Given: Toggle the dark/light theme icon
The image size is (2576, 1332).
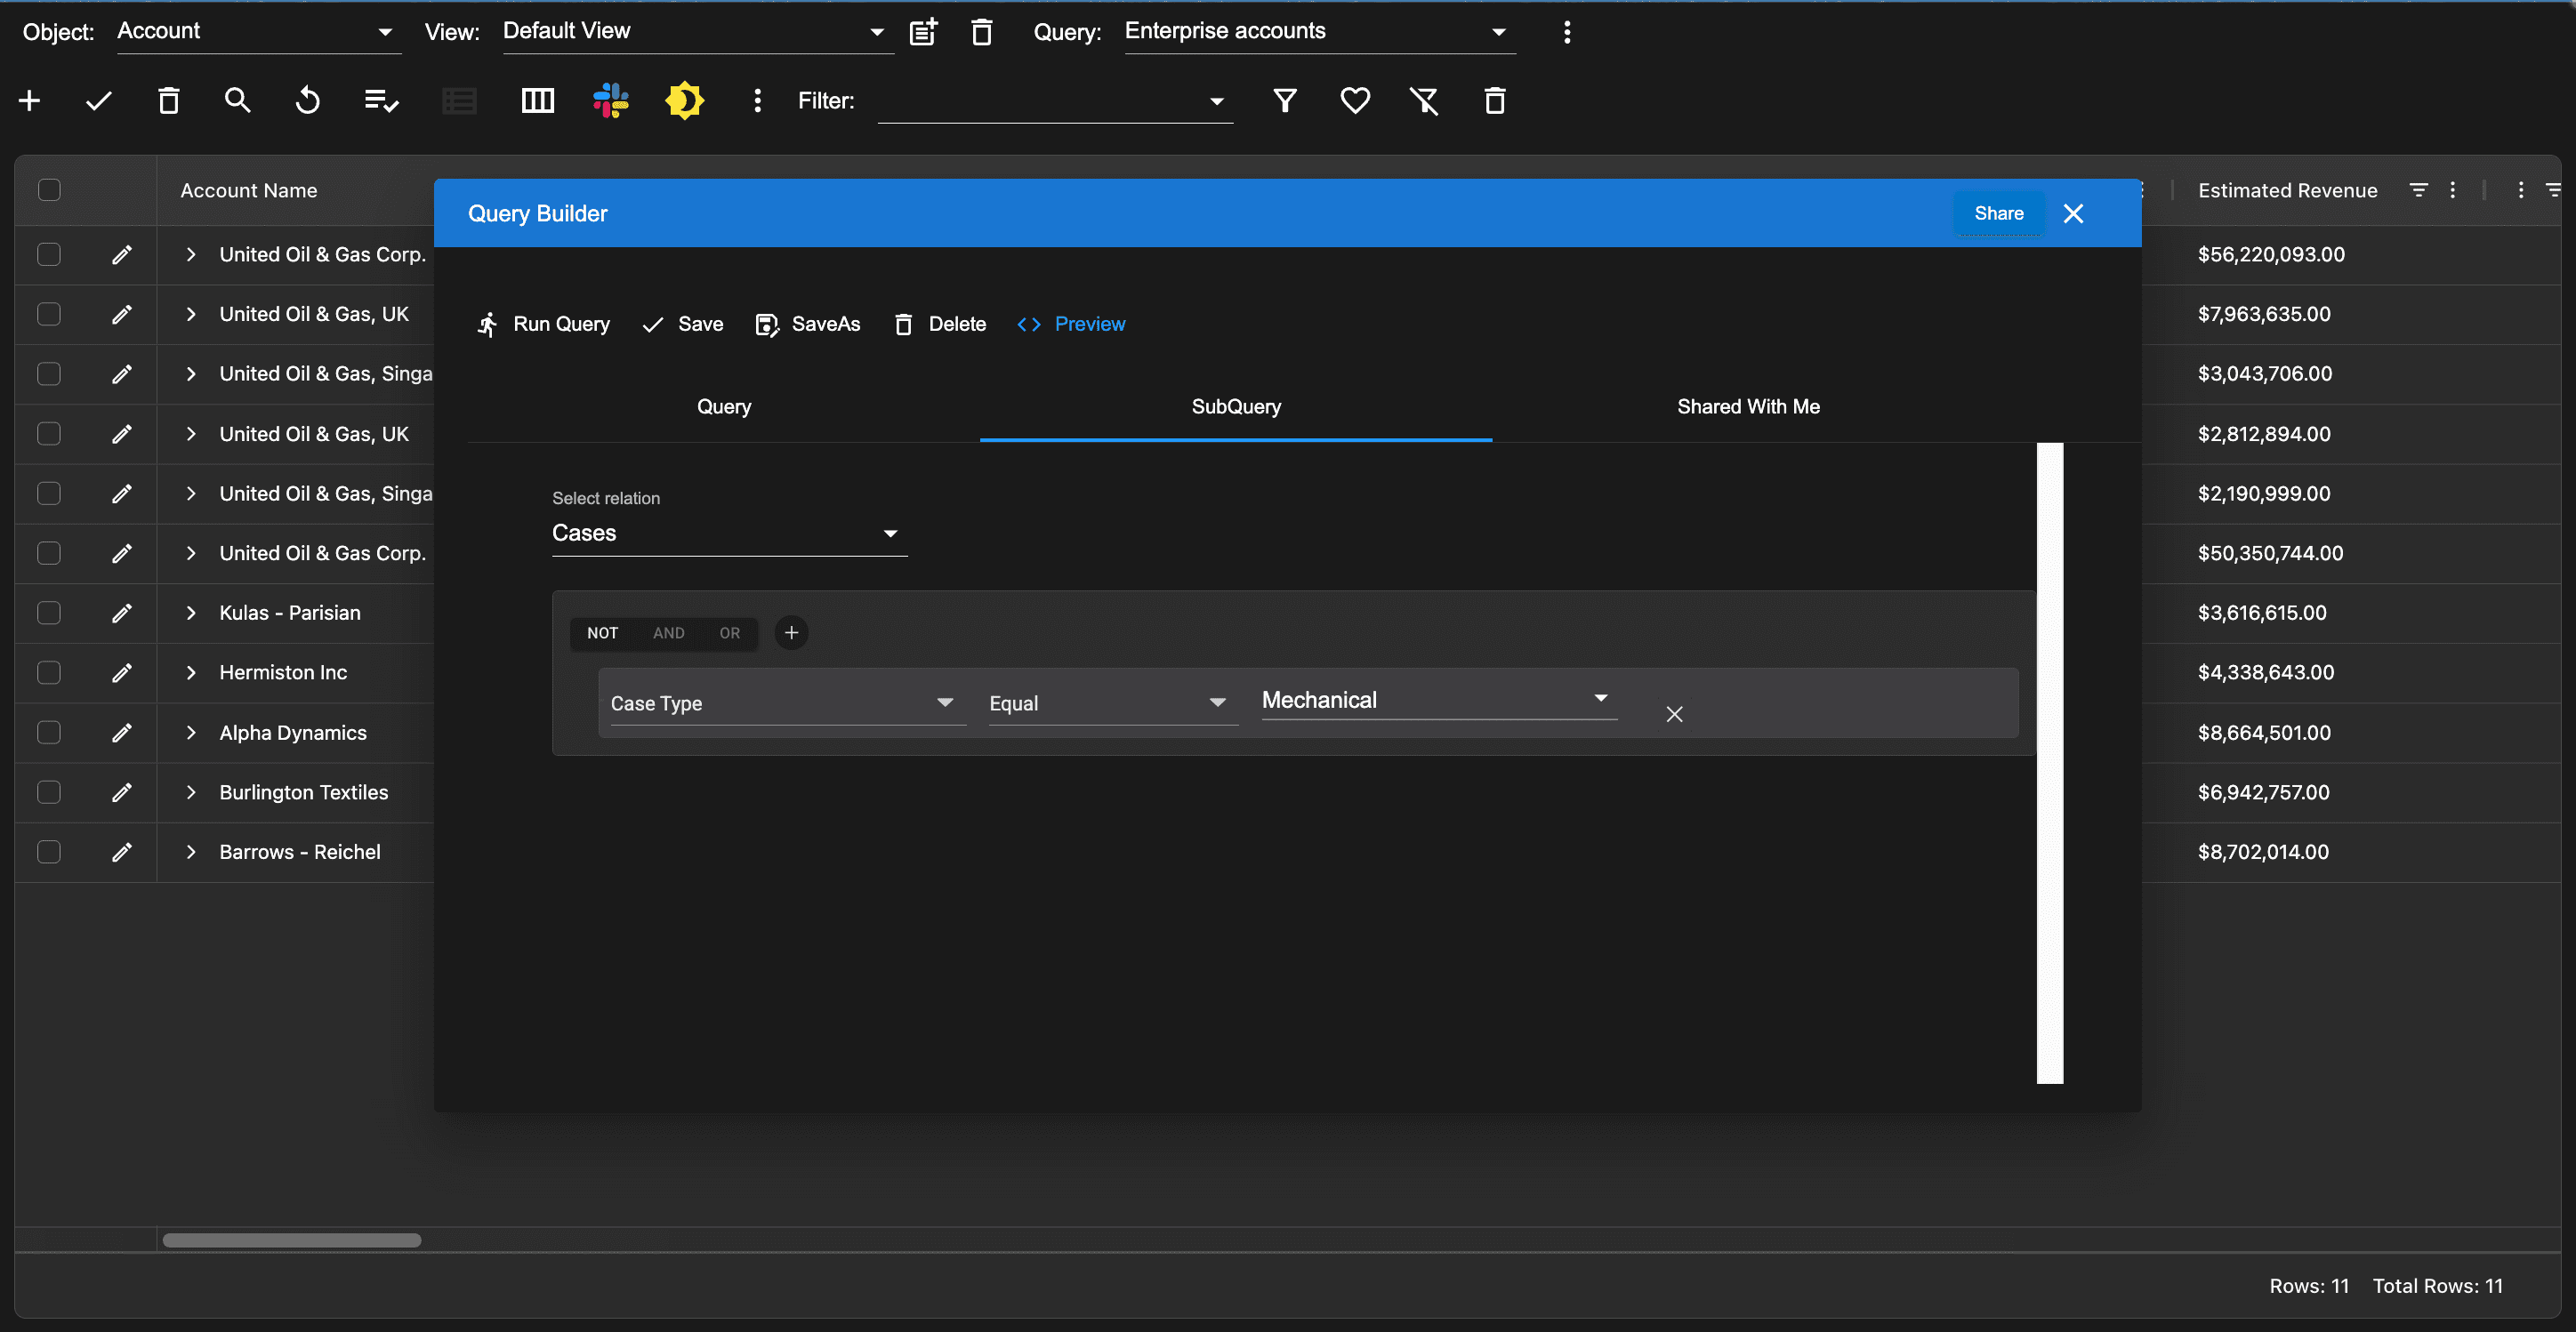Looking at the screenshot, I should [684, 100].
